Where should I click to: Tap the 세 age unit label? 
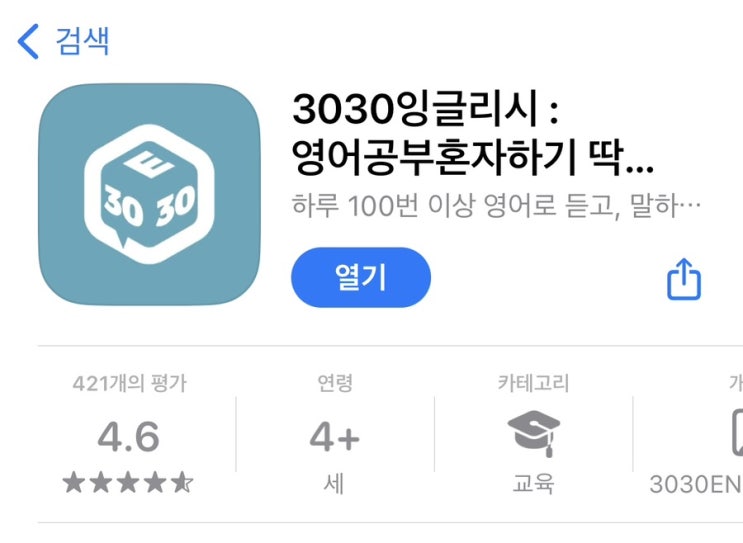click(334, 484)
